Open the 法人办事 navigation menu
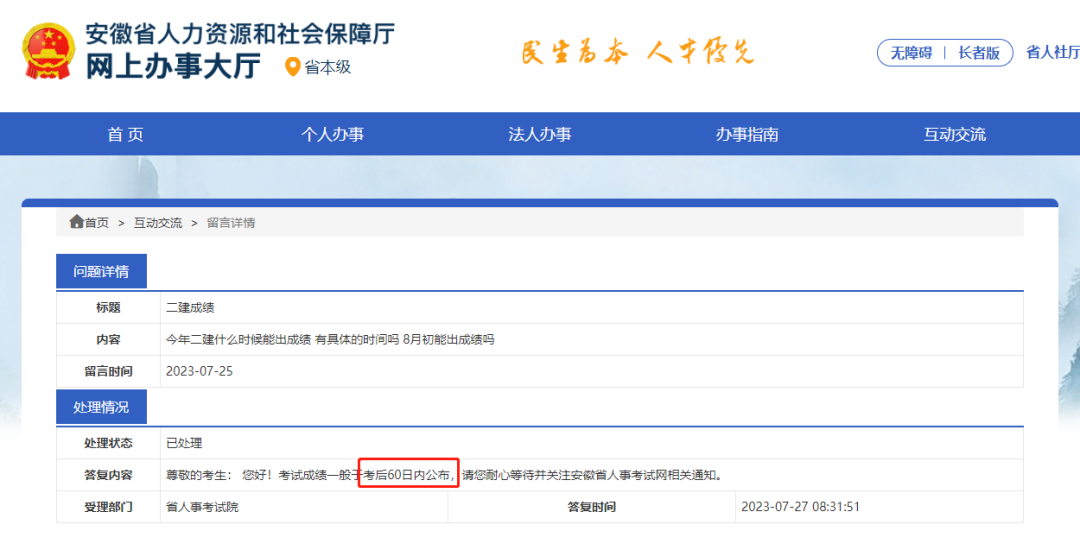The width and height of the screenshot is (1080, 550). point(539,134)
